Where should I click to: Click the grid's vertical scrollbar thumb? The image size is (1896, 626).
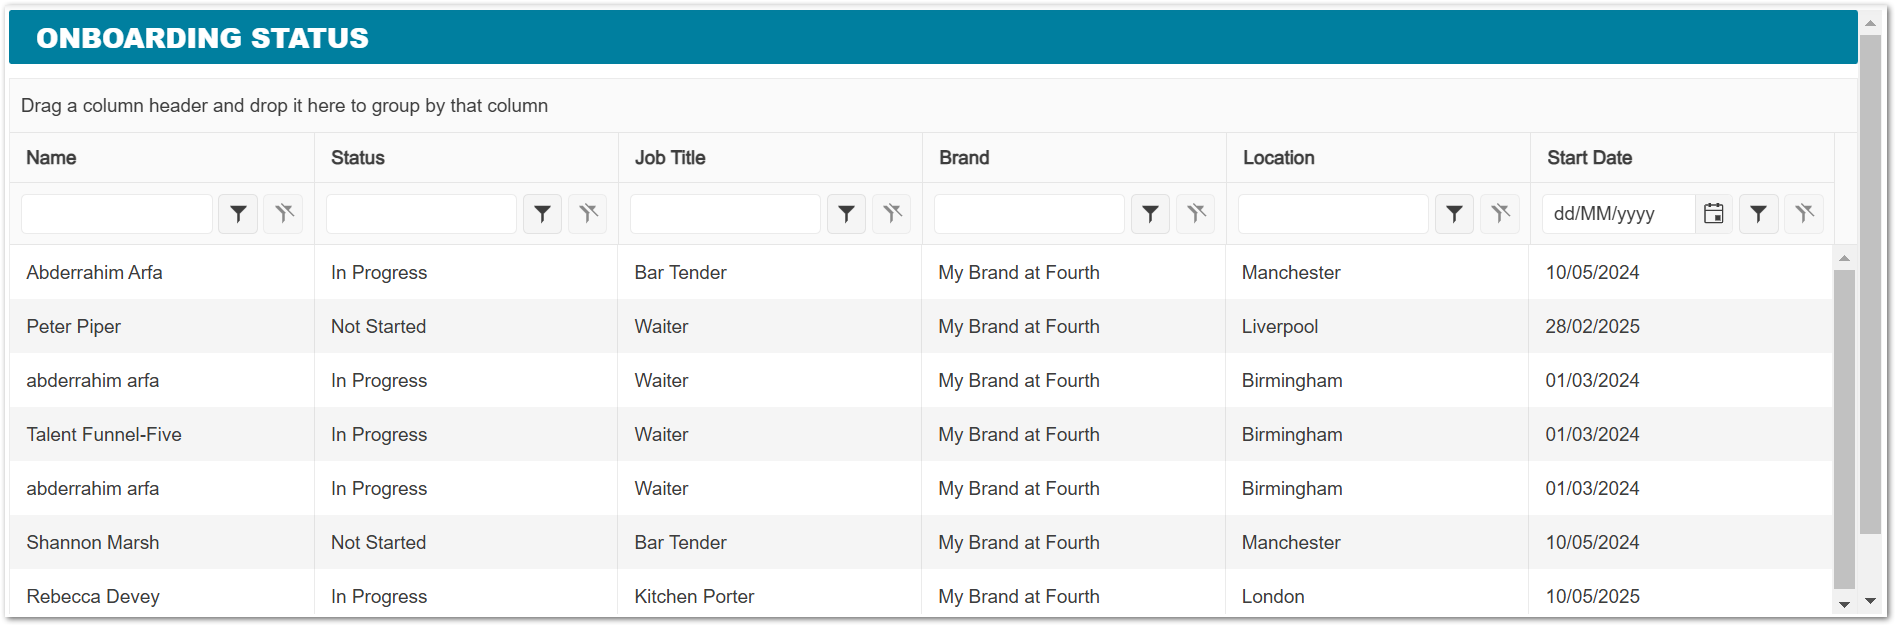point(1844,429)
